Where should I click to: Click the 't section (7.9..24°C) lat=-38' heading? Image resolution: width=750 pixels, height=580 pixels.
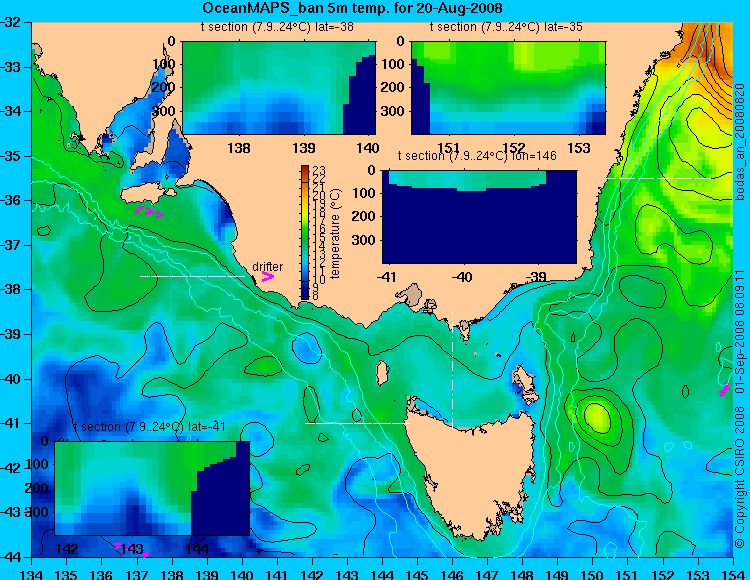[277, 27]
